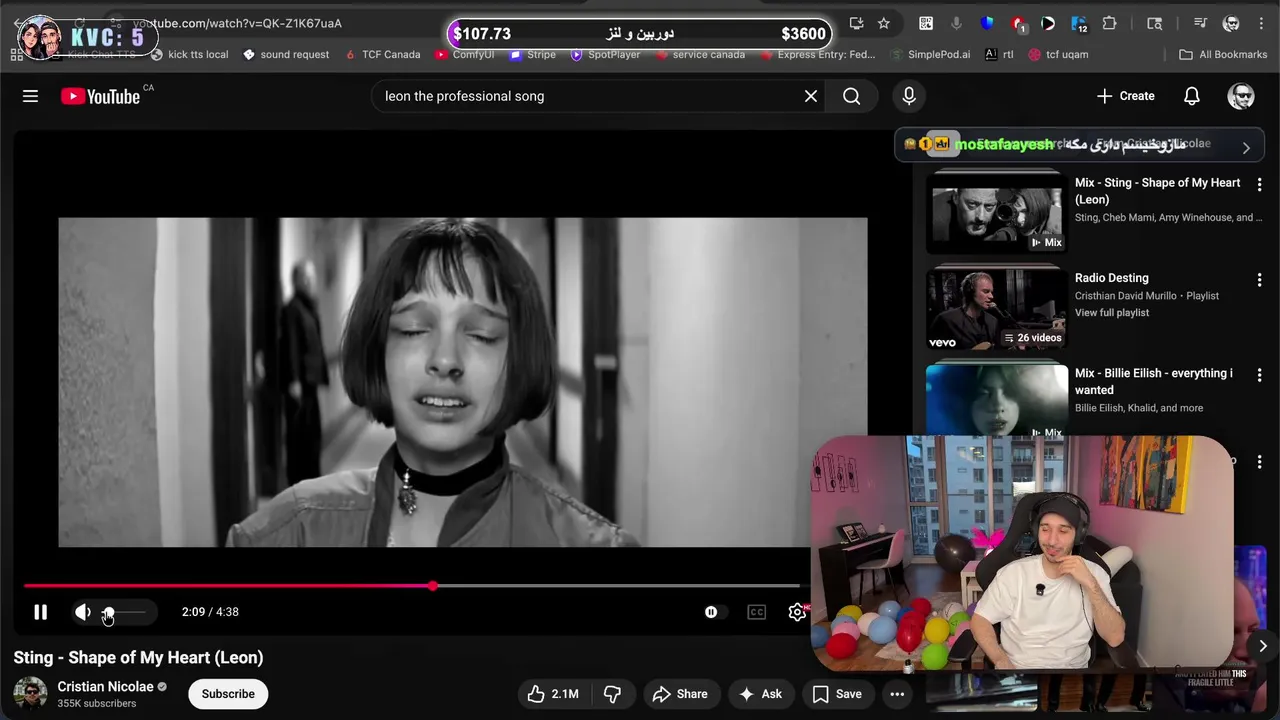
Task: Toggle closed captions CC button
Action: tap(756, 612)
